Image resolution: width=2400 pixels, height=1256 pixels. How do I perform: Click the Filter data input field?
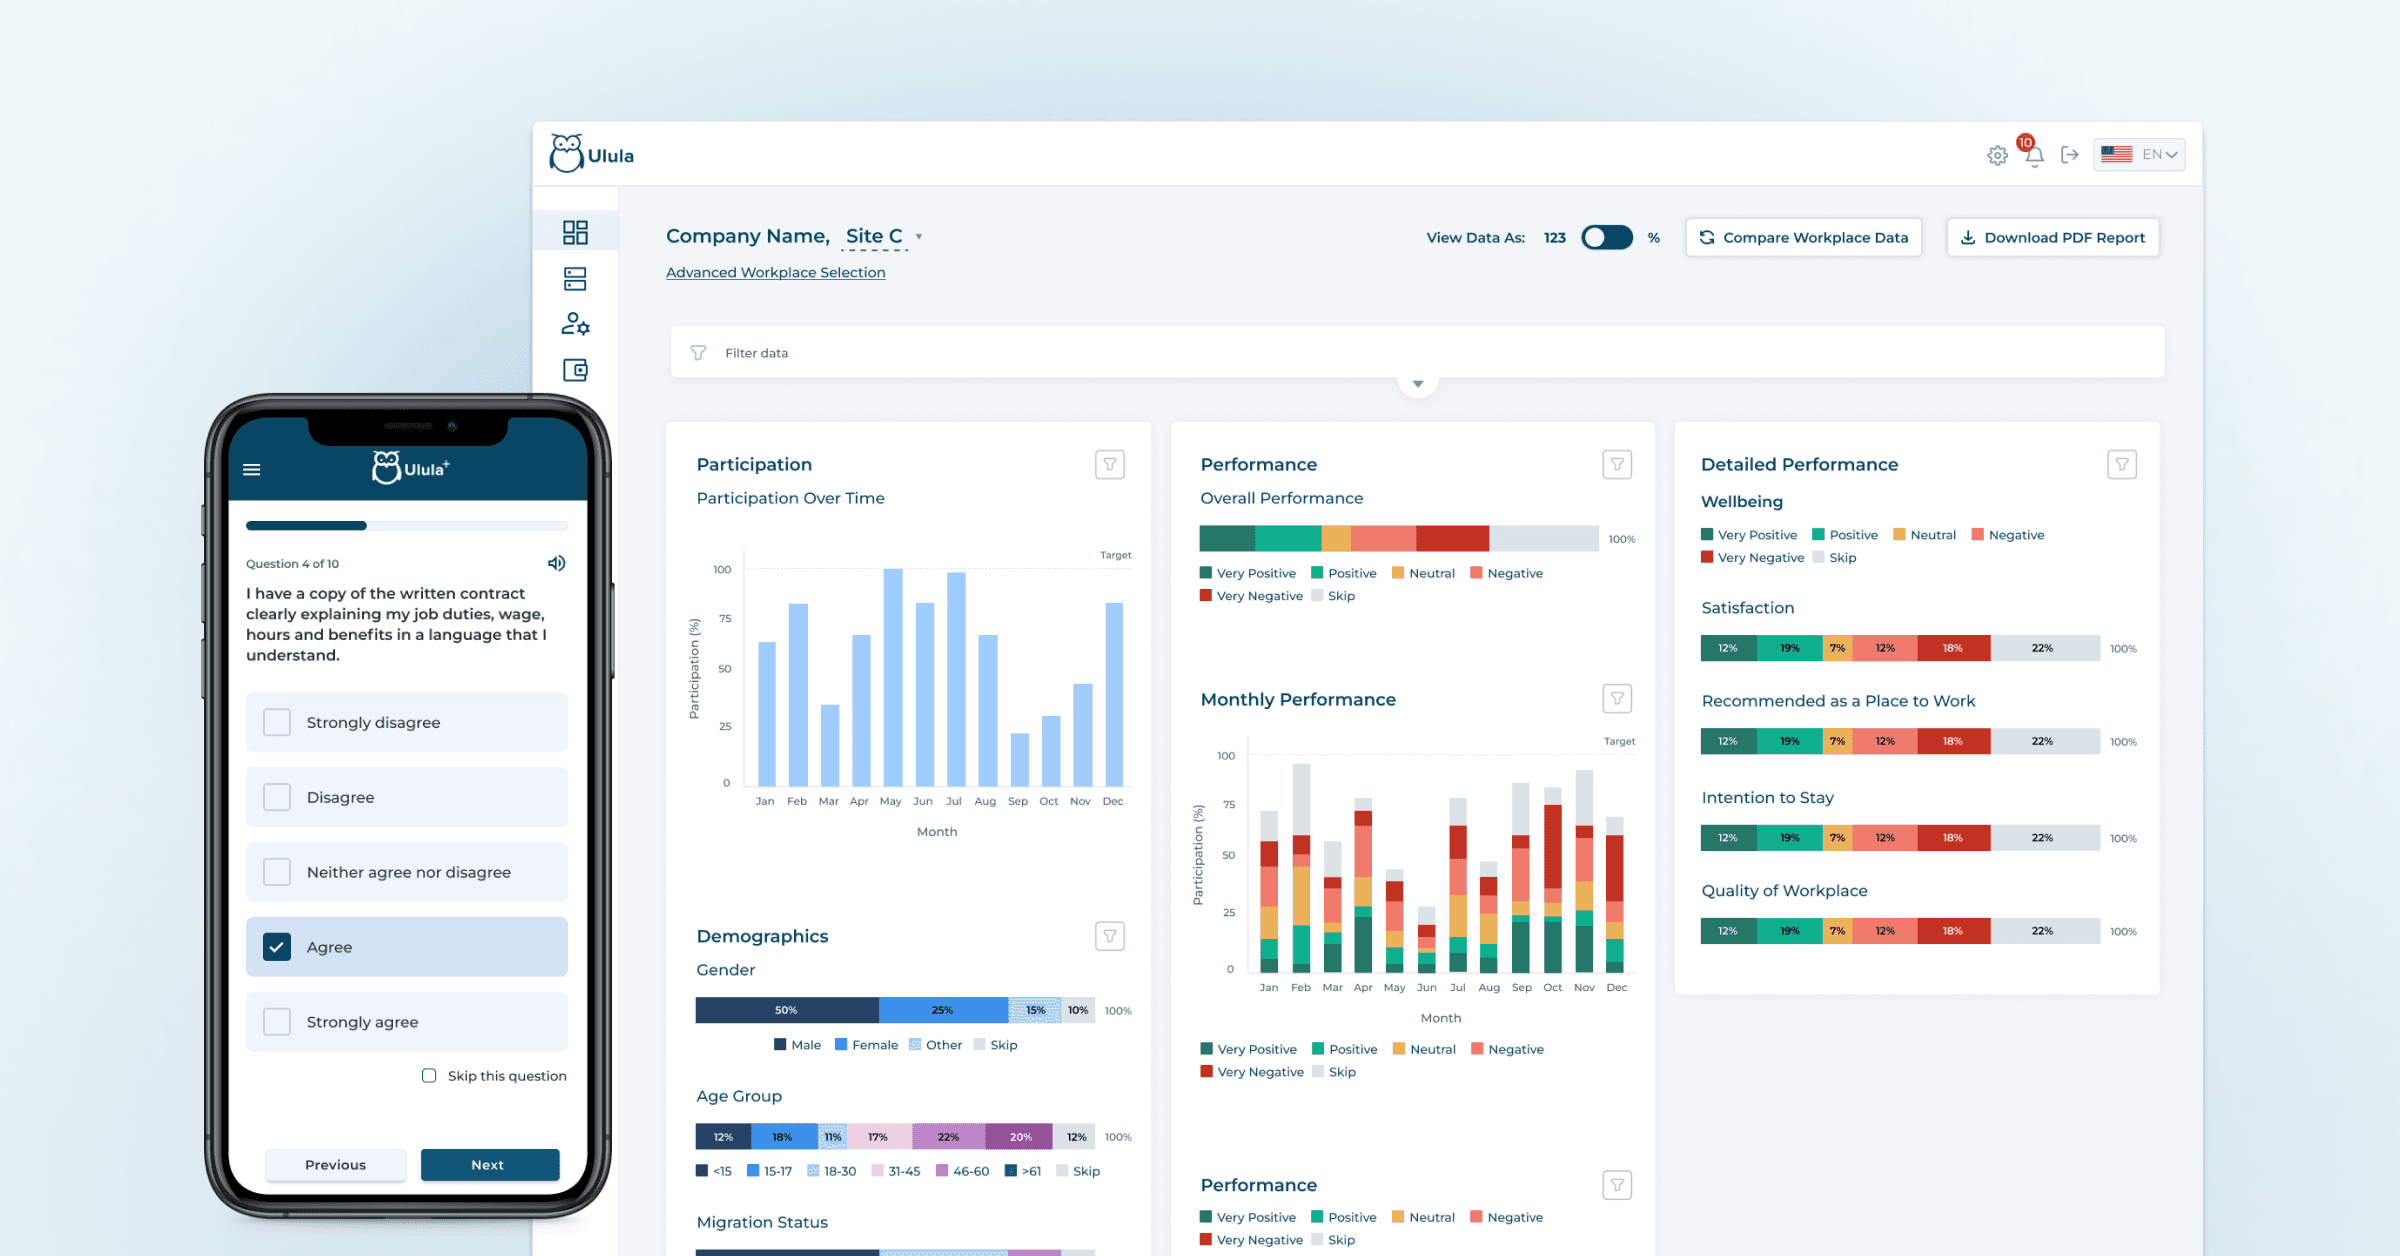click(756, 353)
